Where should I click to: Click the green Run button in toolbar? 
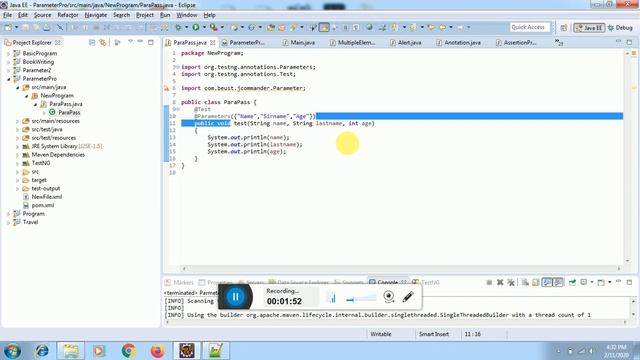pyautogui.click(x=196, y=27)
